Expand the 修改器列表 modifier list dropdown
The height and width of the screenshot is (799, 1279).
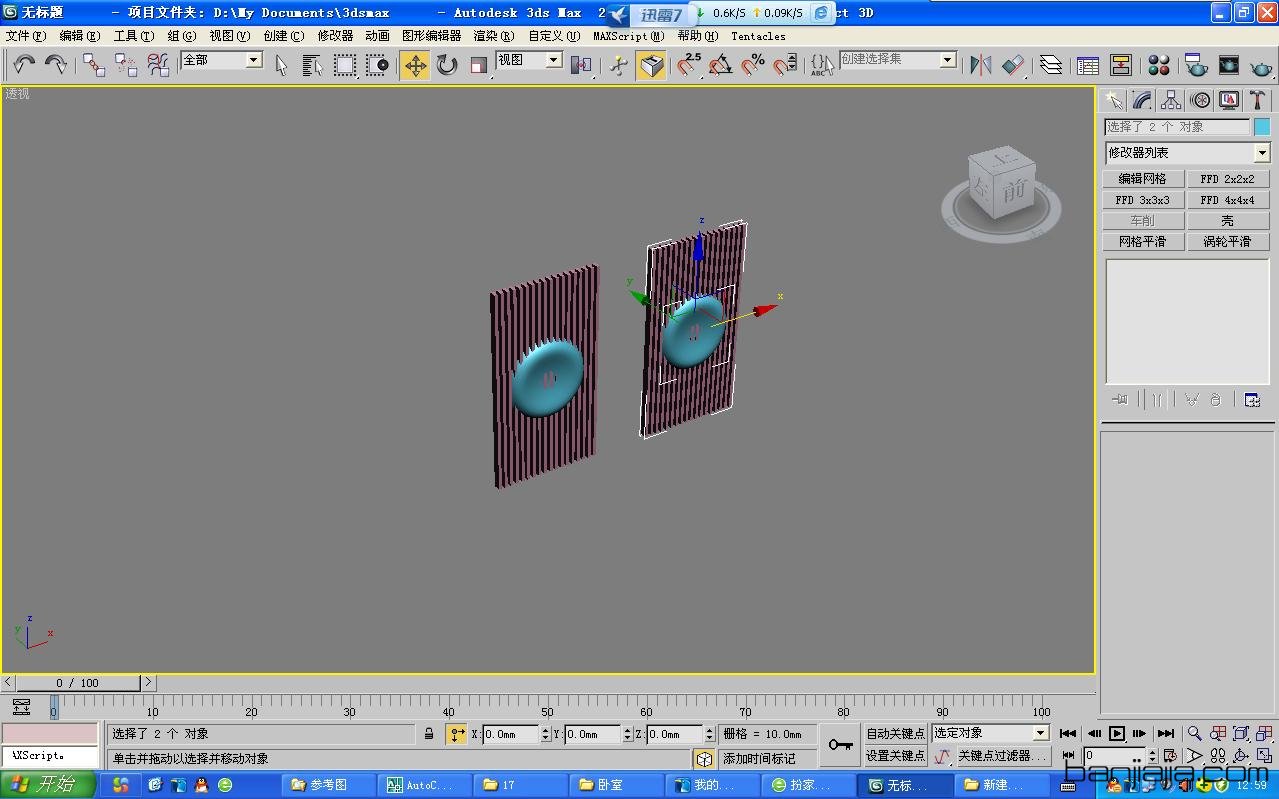1262,153
